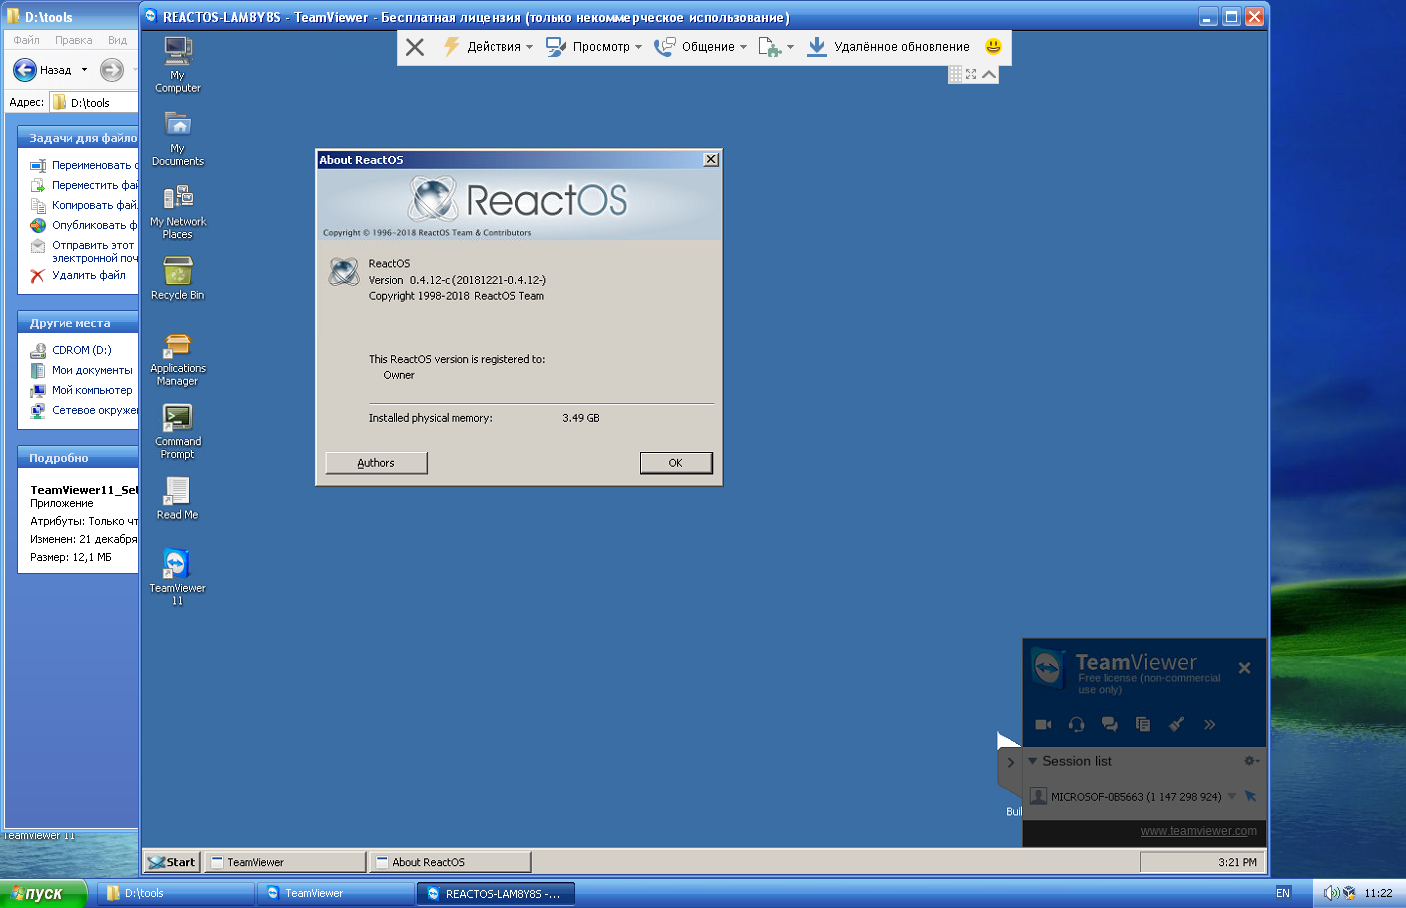1406x908 pixels.
Task: Launch Applications Manager desktop icon
Action: tap(177, 359)
